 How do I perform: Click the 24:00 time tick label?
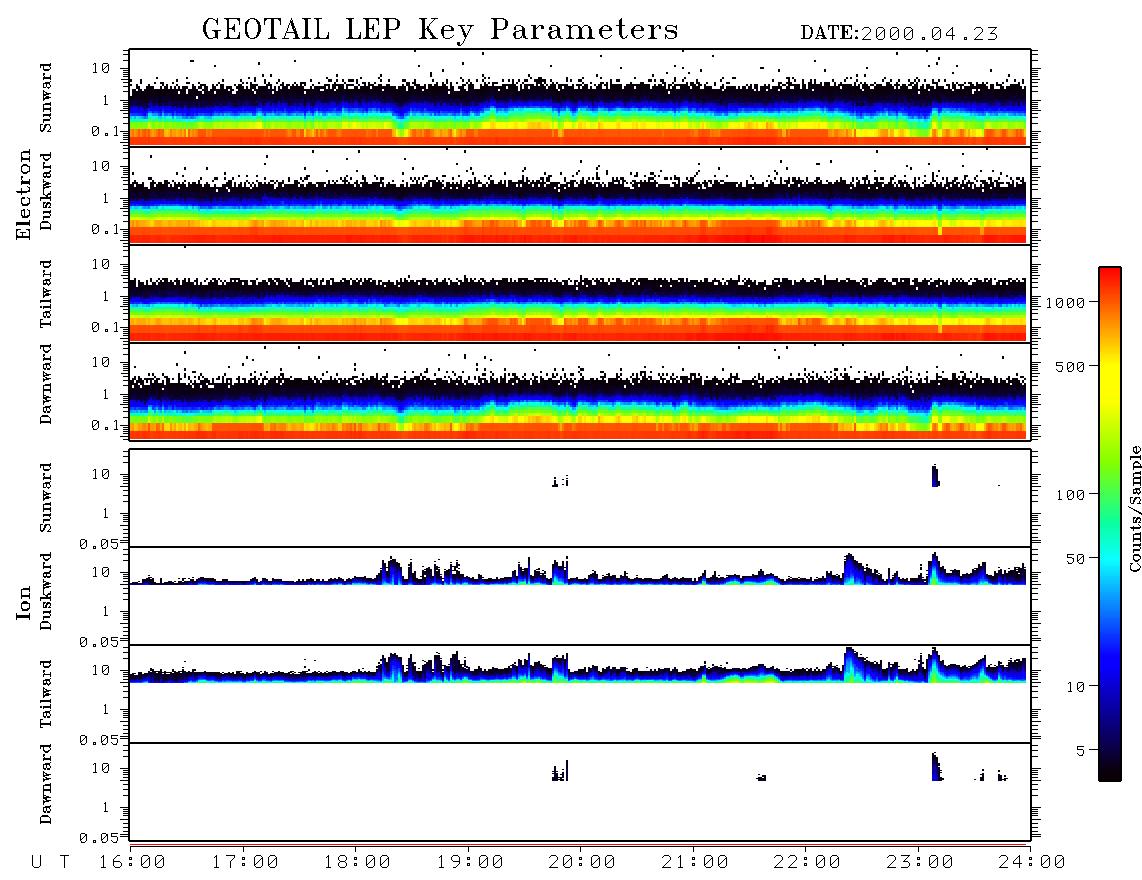click(x=1032, y=863)
